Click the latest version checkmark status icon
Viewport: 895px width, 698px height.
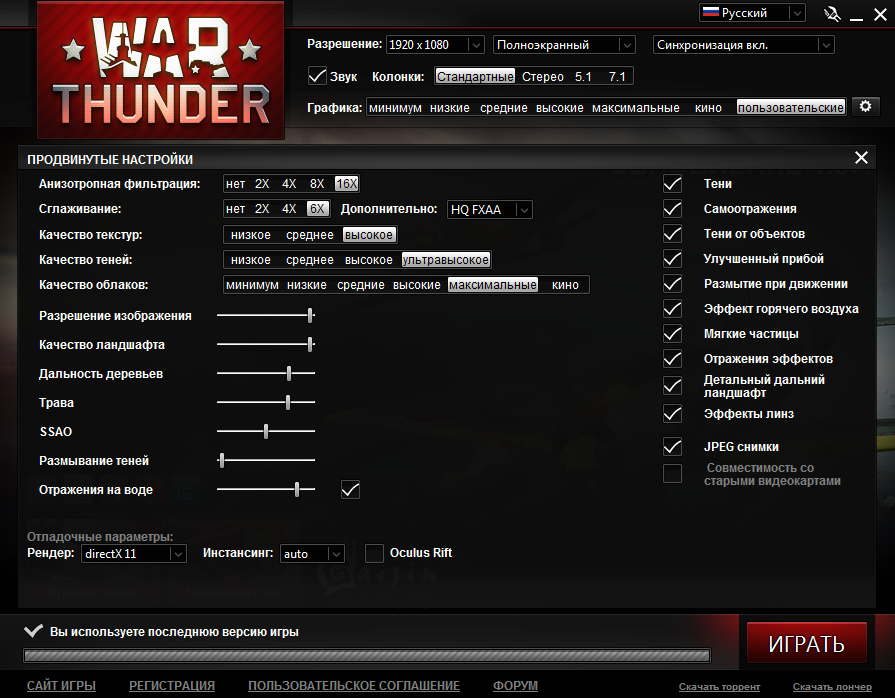pyautogui.click(x=34, y=631)
